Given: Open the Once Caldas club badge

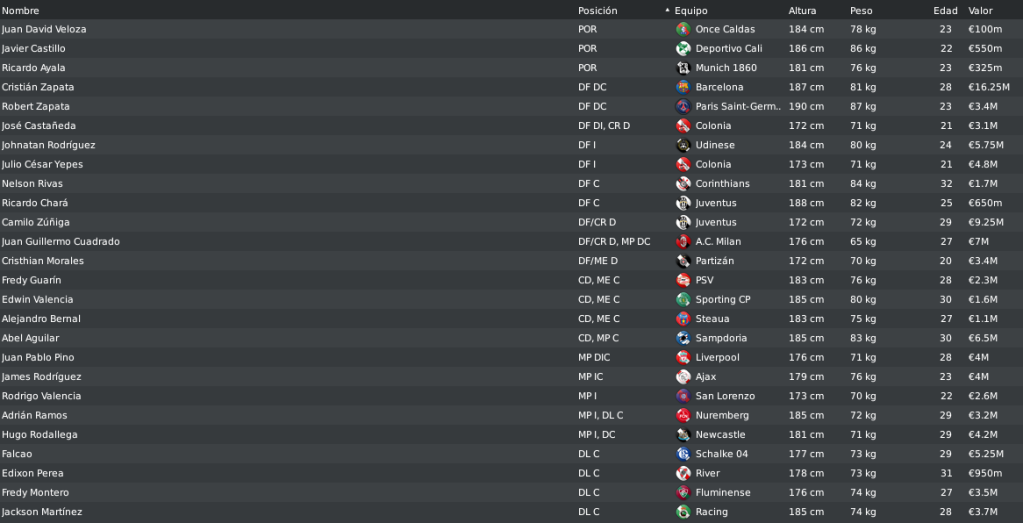Looking at the screenshot, I should coord(683,29).
